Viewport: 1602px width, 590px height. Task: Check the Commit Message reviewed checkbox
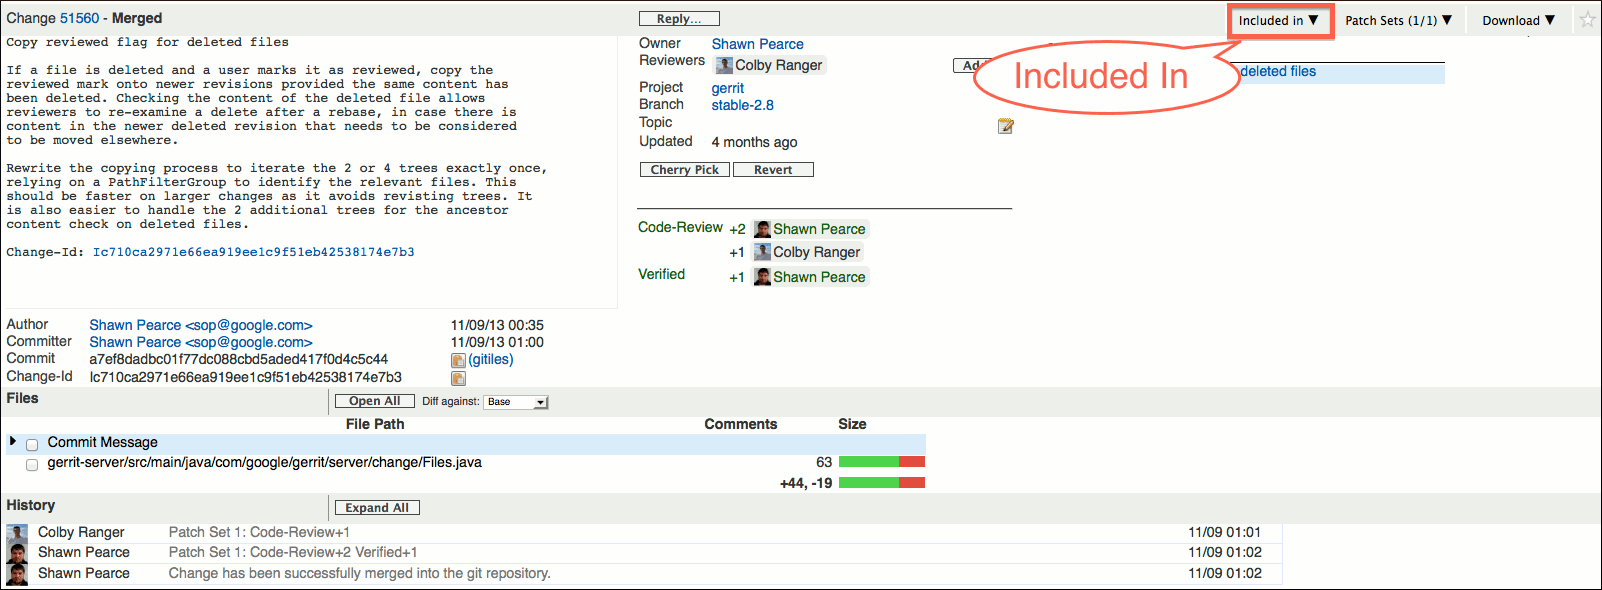click(x=32, y=444)
